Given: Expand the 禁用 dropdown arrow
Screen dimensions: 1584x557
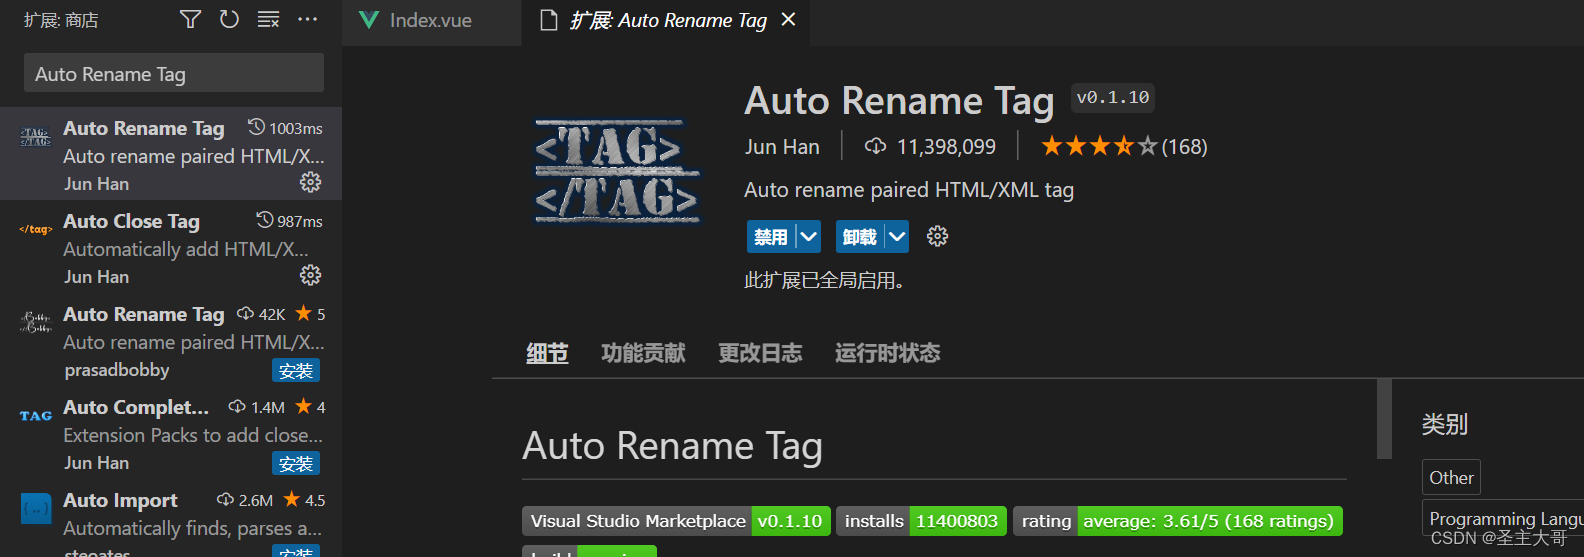Looking at the screenshot, I should point(808,236).
